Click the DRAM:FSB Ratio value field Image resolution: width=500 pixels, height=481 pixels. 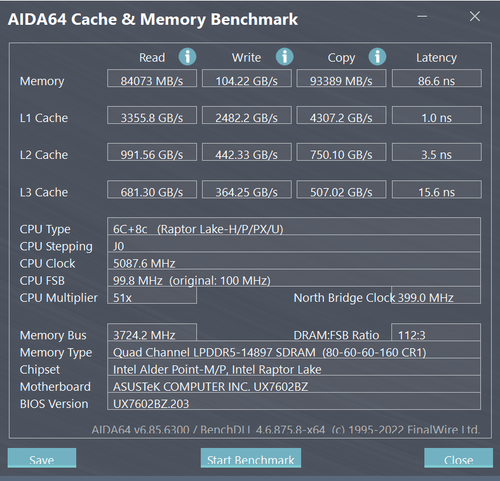[436, 332]
